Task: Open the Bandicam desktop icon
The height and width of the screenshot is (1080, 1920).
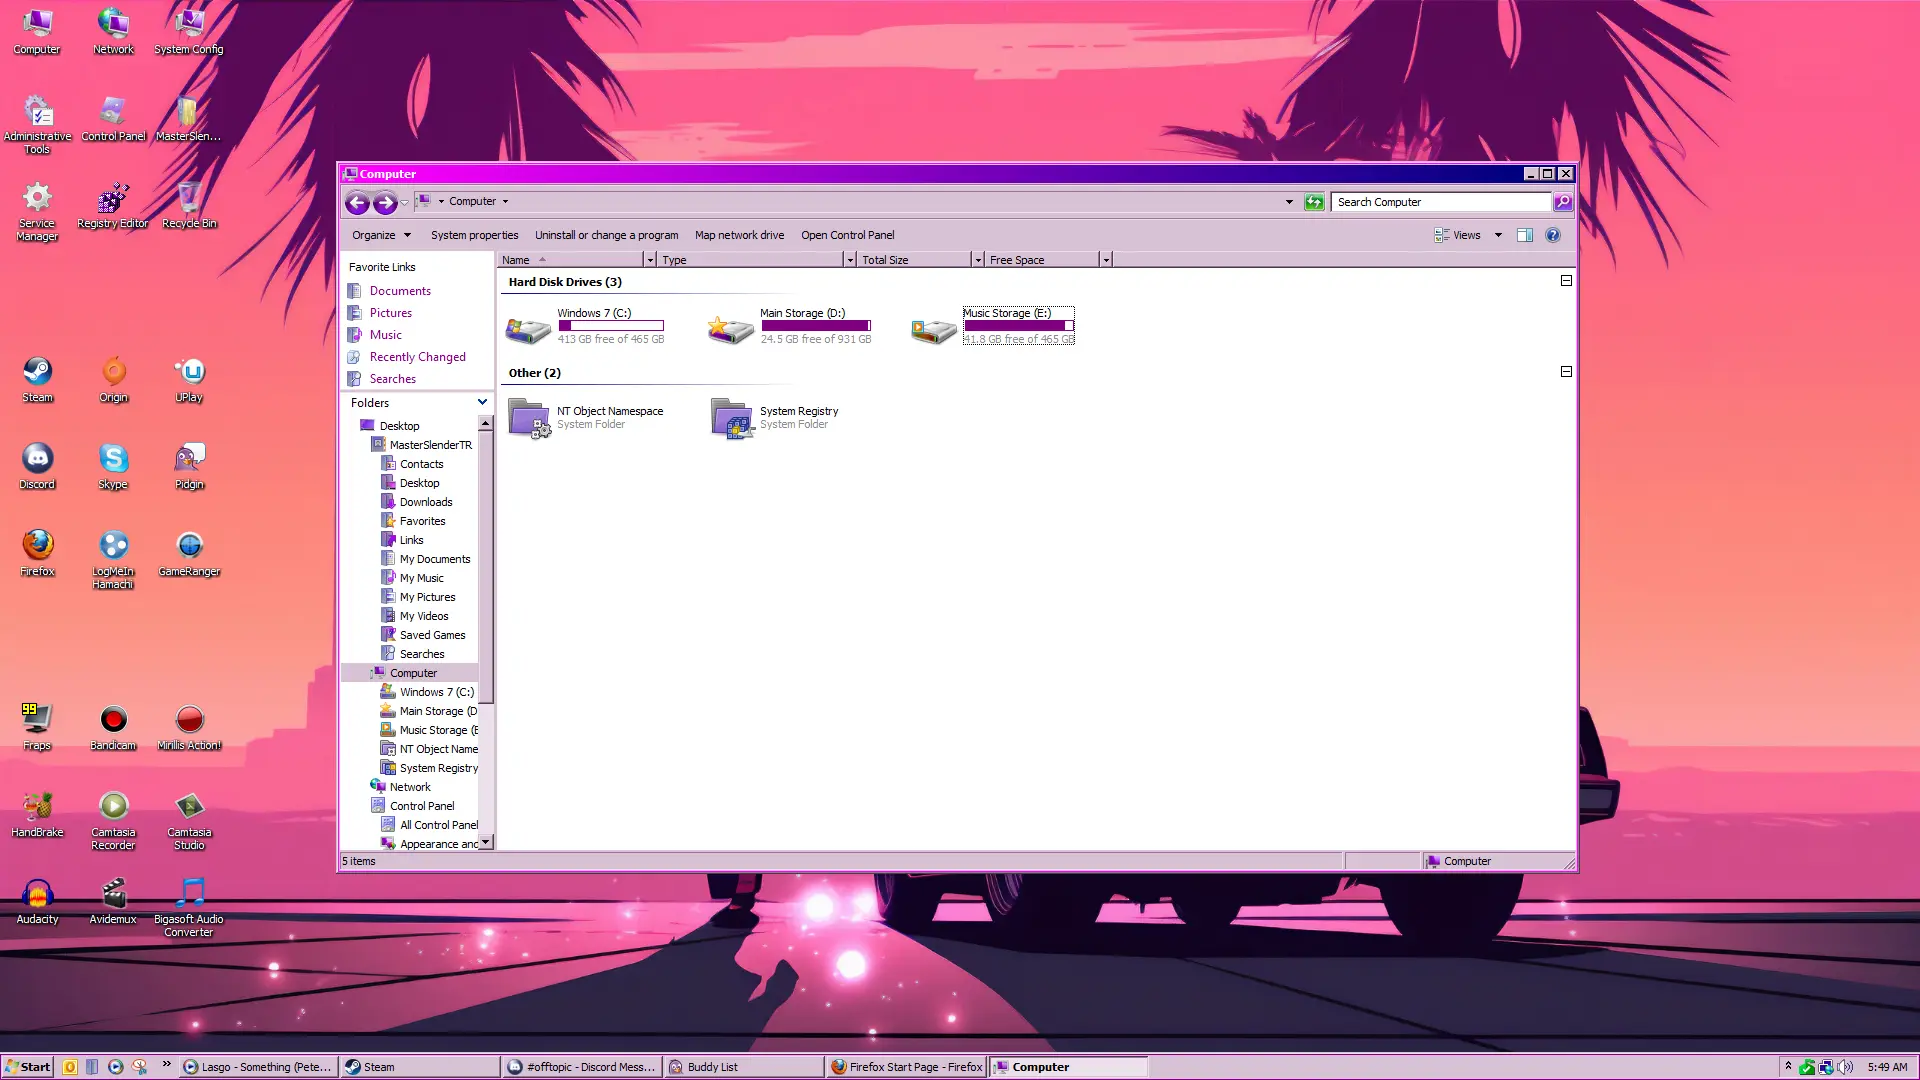Action: (x=114, y=720)
